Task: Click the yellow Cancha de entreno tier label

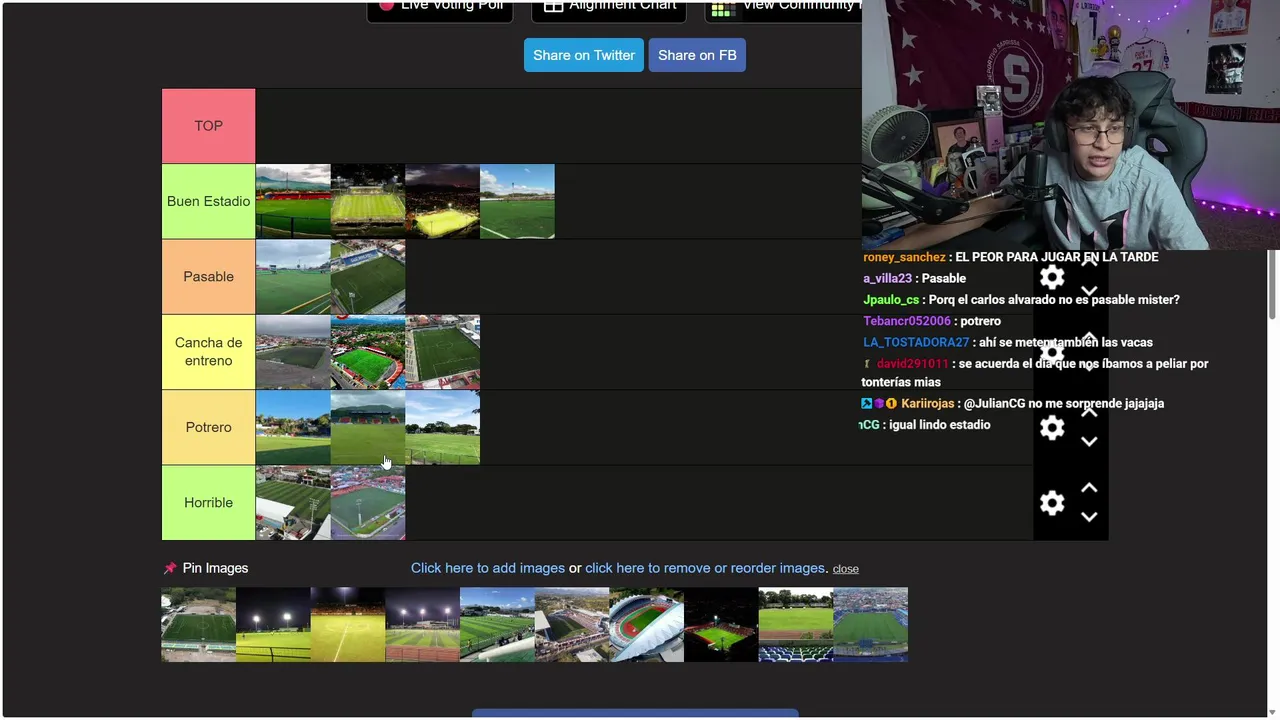Action: point(208,352)
